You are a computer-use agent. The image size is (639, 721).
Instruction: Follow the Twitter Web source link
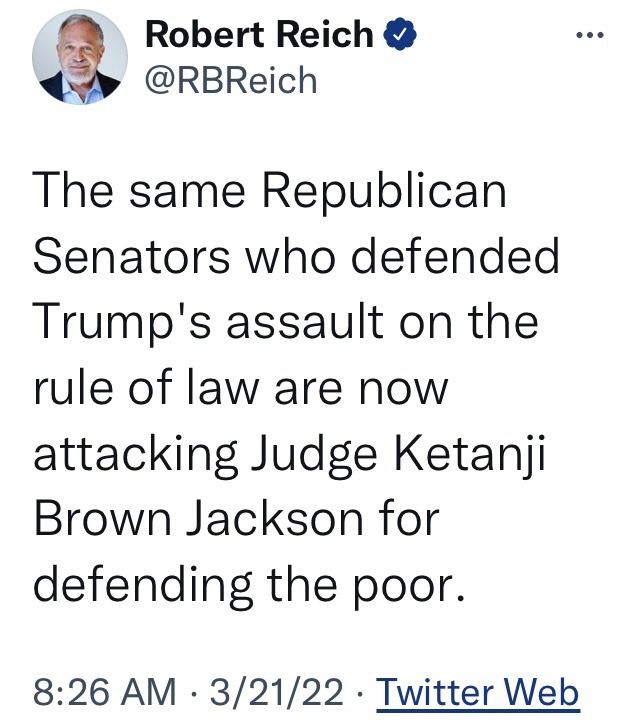pyautogui.click(x=477, y=691)
